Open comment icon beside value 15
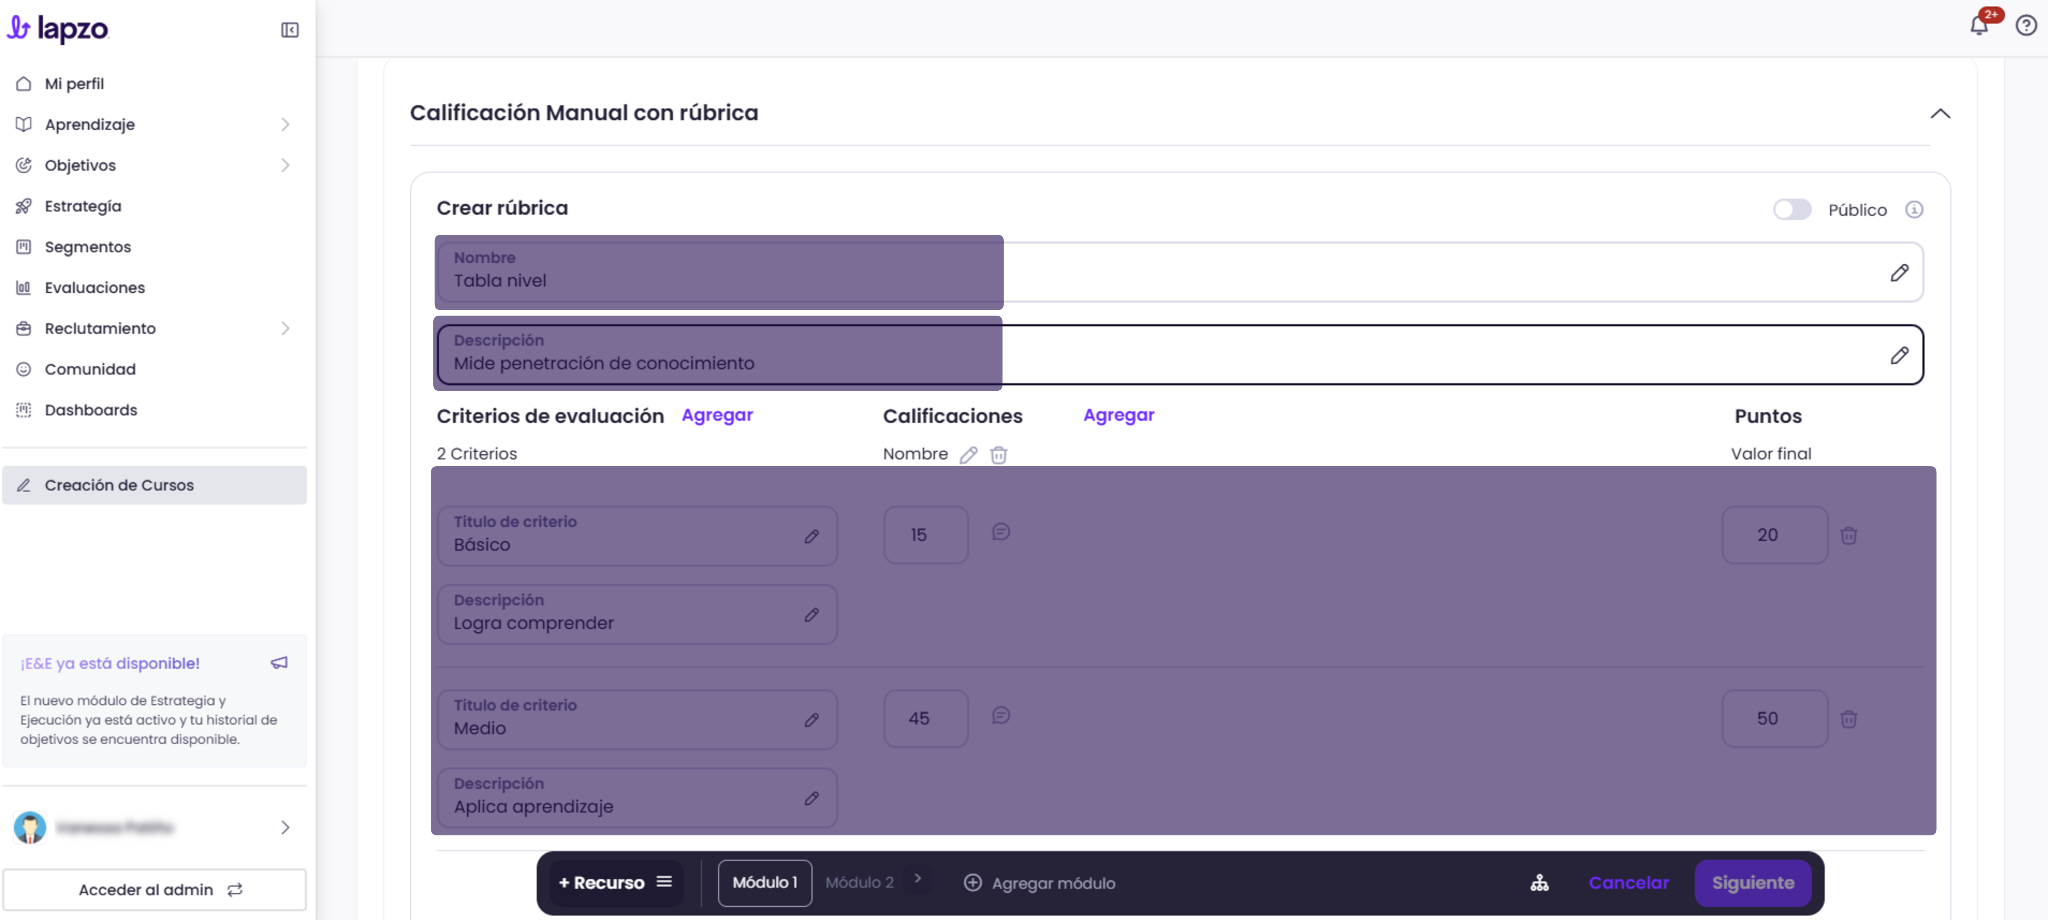2048x920 pixels. pos(1000,532)
